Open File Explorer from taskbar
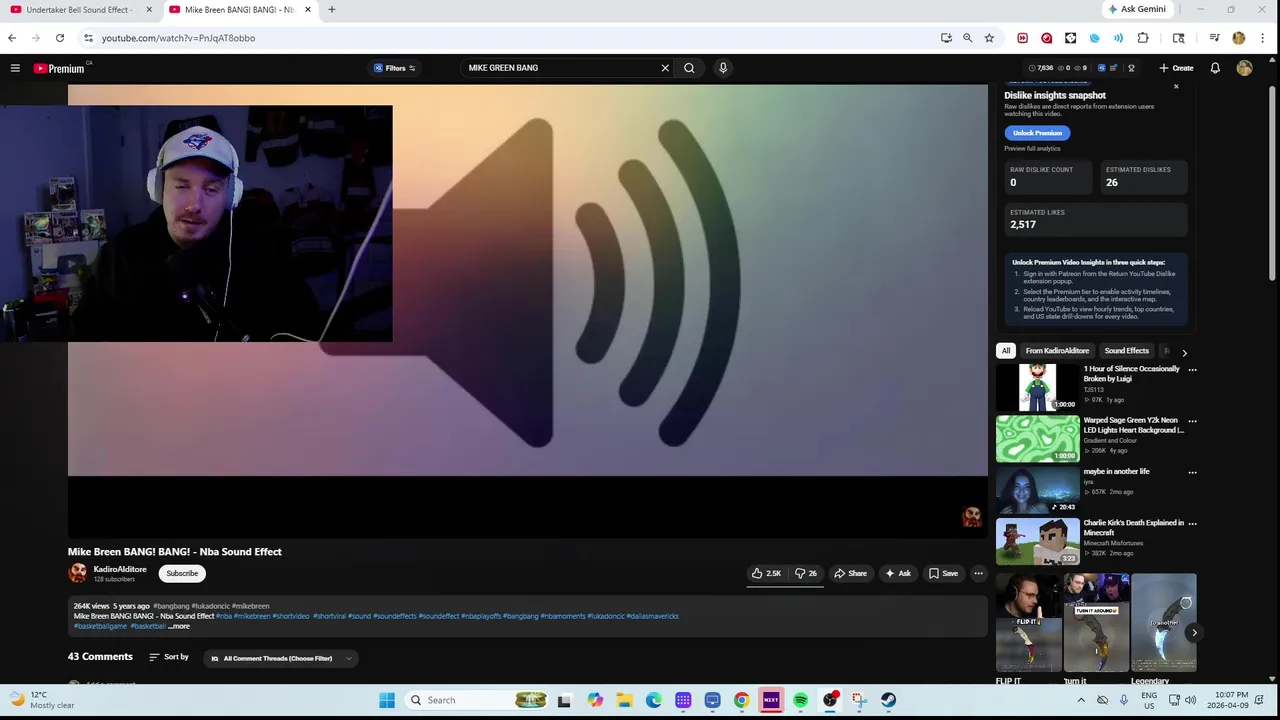The image size is (1280, 720). pos(624,700)
